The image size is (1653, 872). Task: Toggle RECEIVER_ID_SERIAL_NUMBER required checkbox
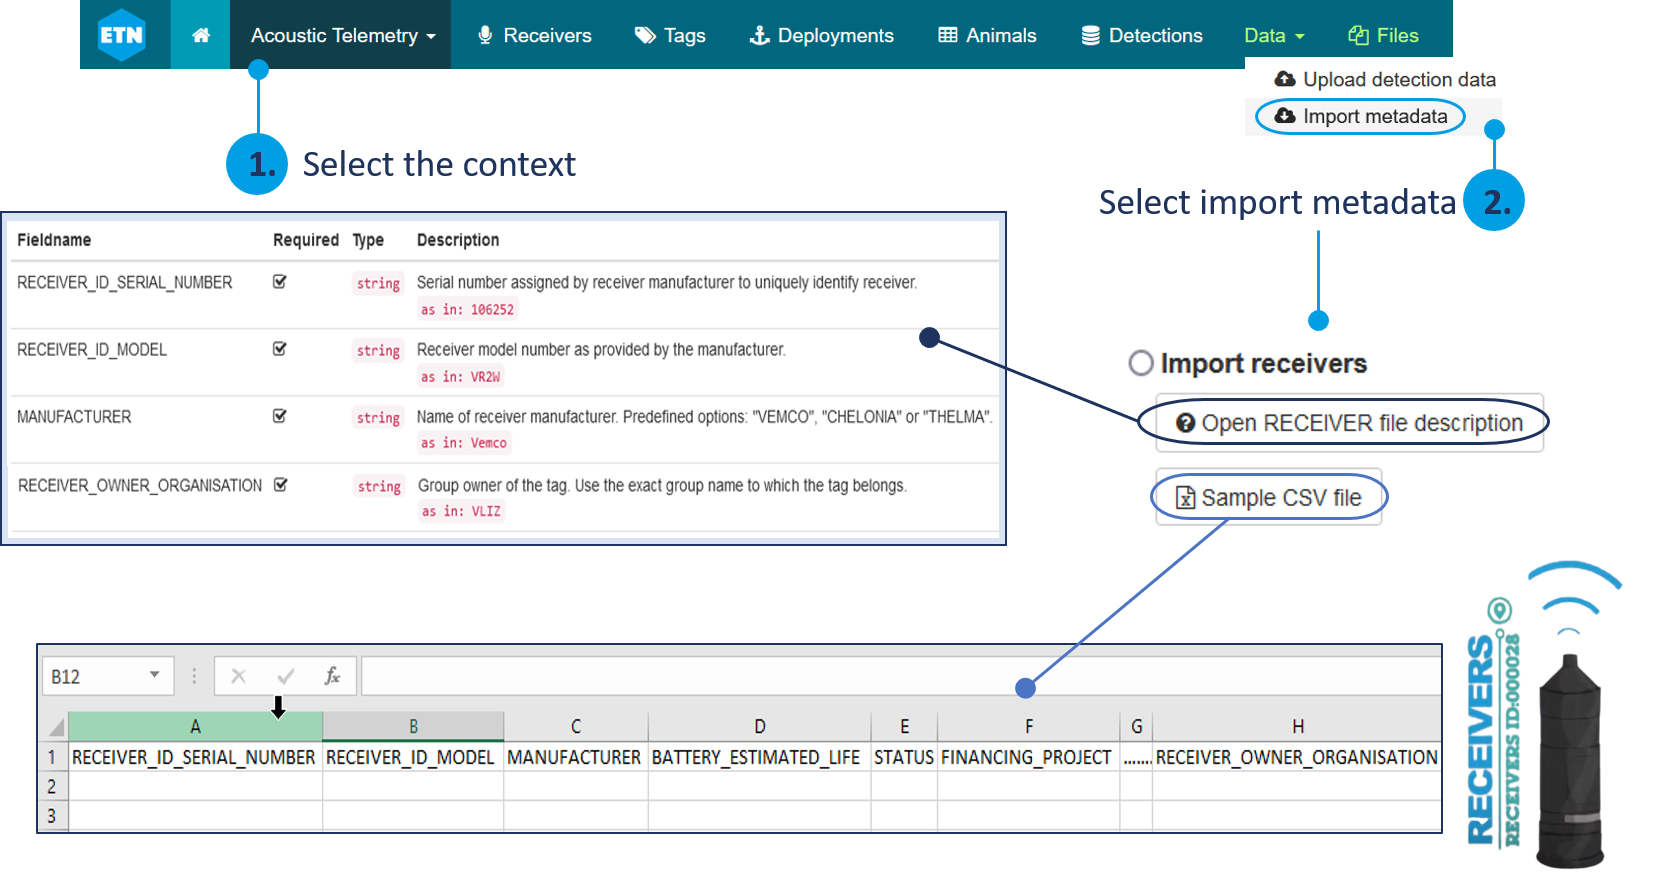point(280,282)
